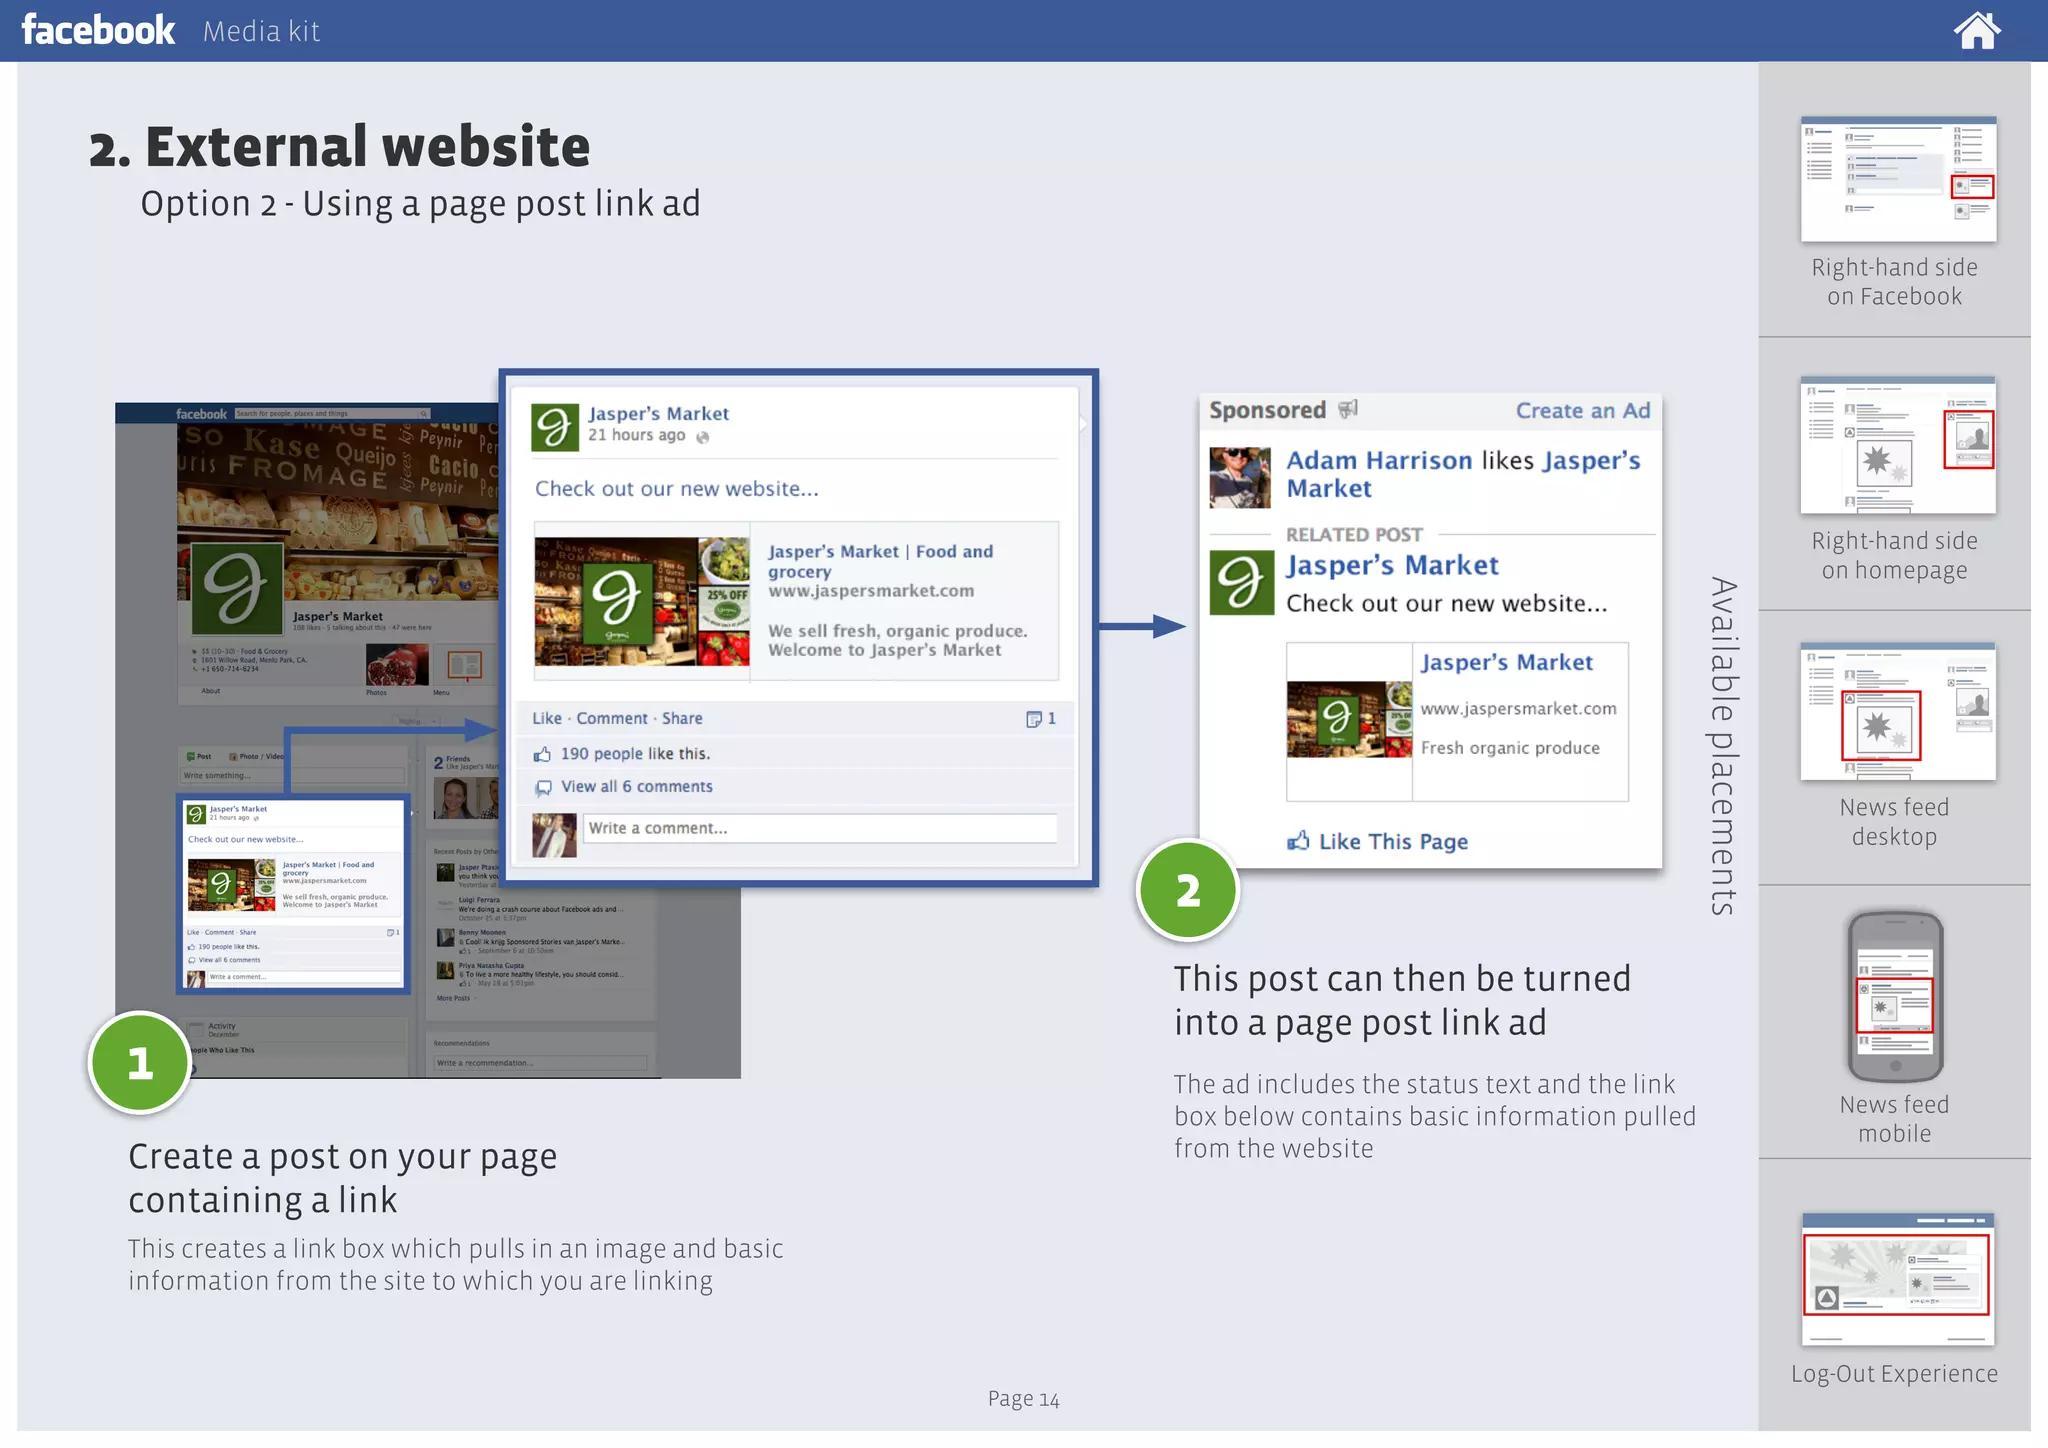Click www.jaspersmarket.com in the enlarged post
This screenshot has width=2048, height=1448.
(871, 591)
